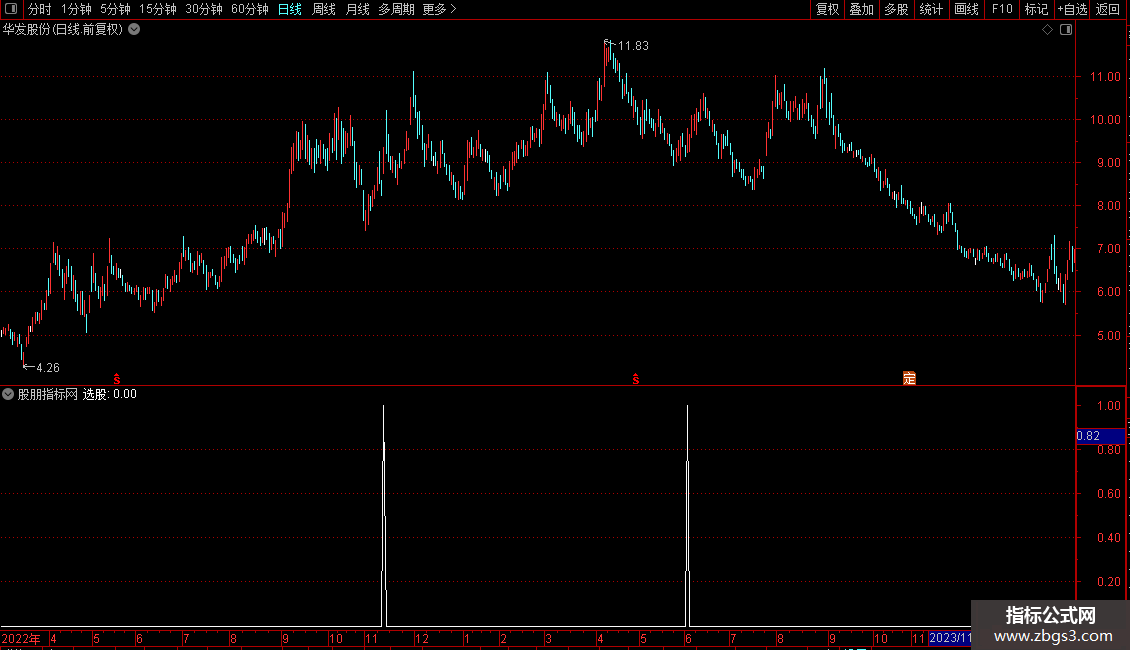Image resolution: width=1130 pixels, height=650 pixels.
Task: Click the red S marker near April 2023
Action: coord(636,379)
